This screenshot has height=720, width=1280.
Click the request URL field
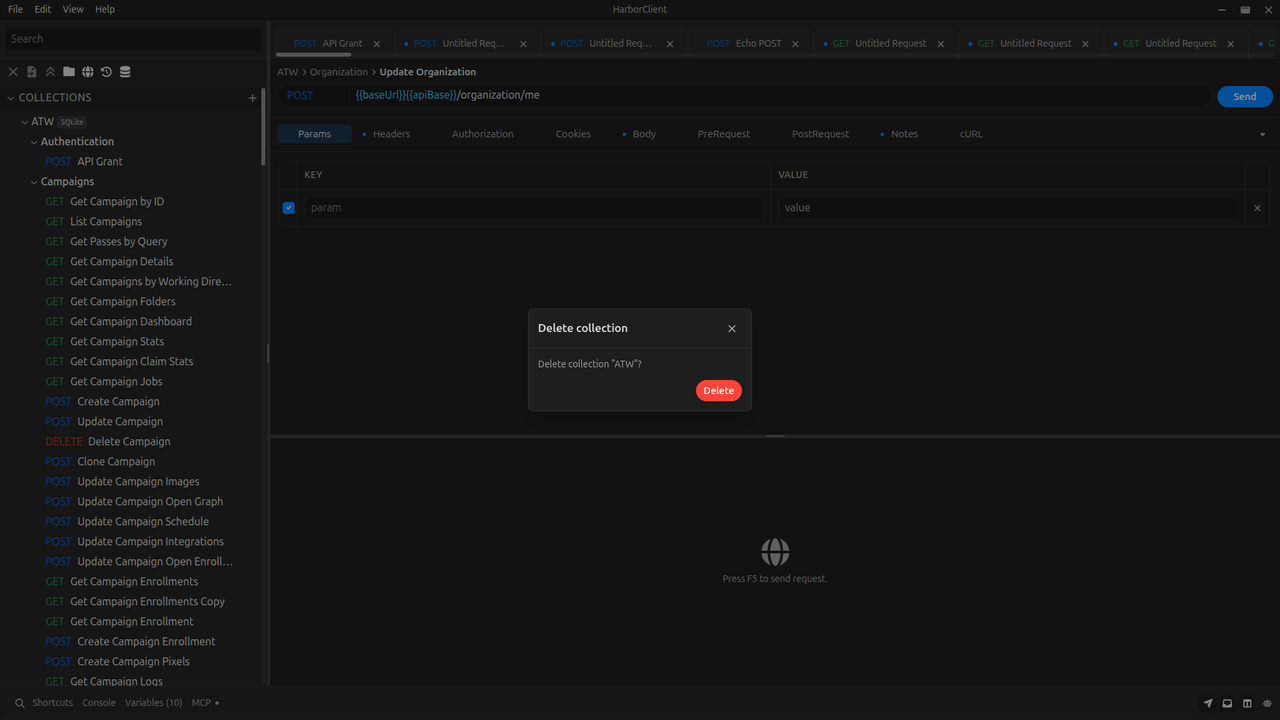coord(779,96)
